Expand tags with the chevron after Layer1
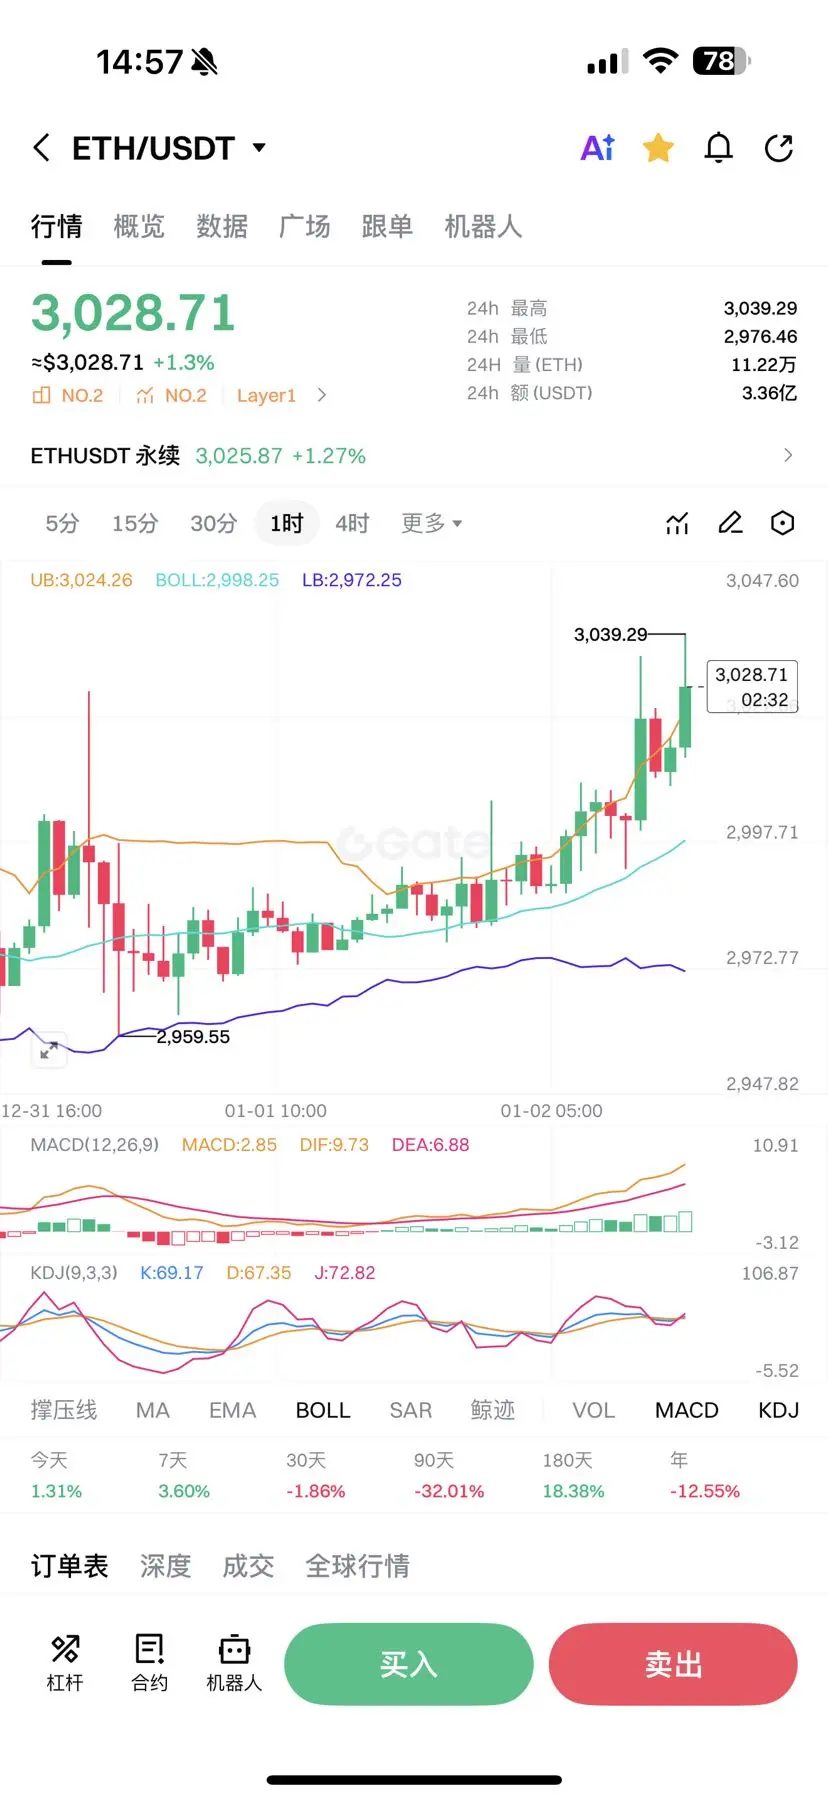 321,395
